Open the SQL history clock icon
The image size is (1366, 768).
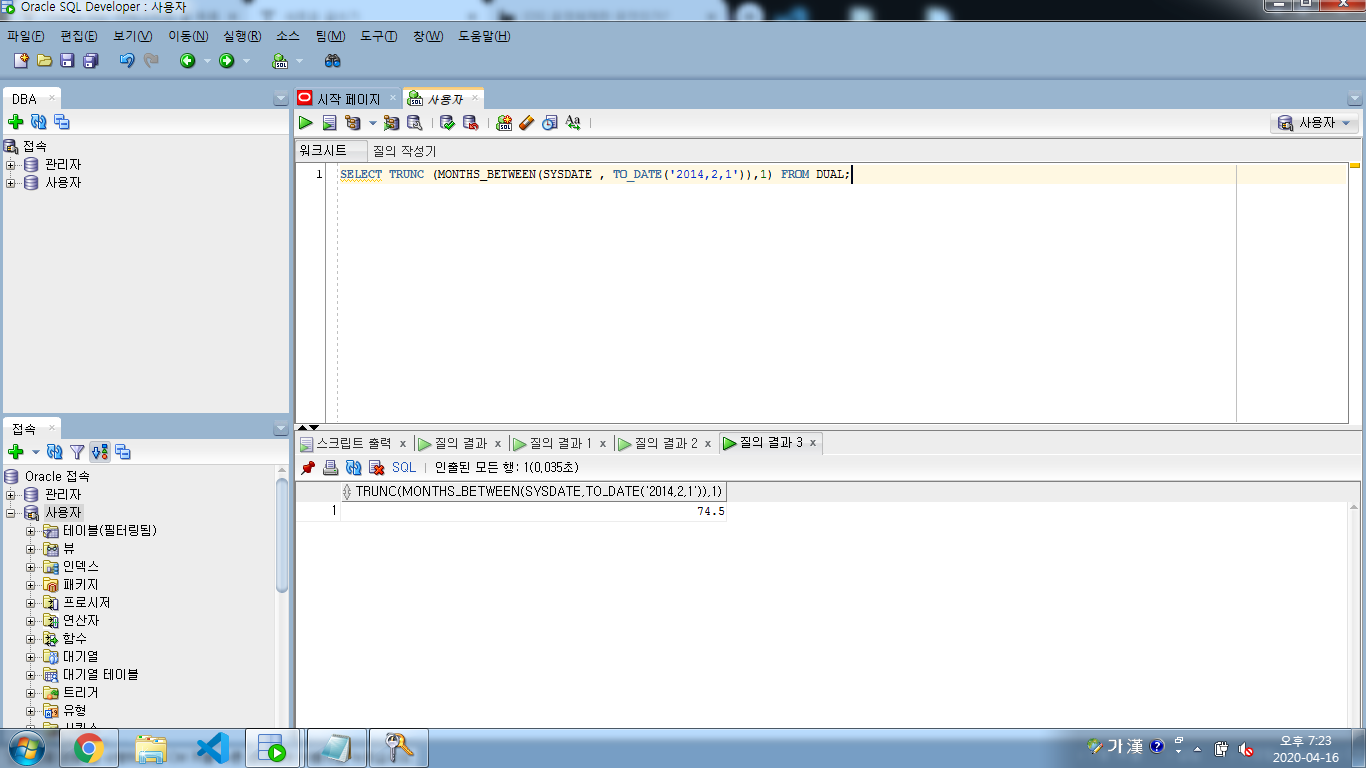click(549, 122)
